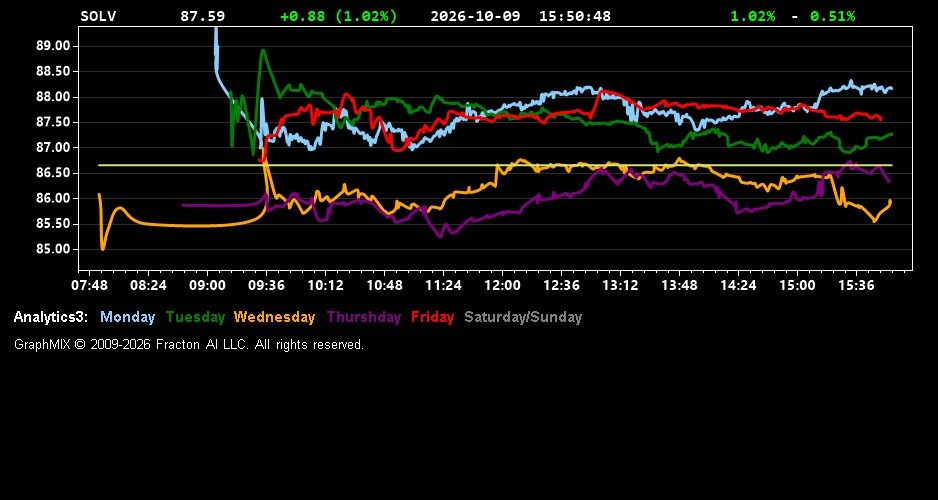The height and width of the screenshot is (500, 938).
Task: Click the 08:24 time axis label
Action: (x=148, y=285)
